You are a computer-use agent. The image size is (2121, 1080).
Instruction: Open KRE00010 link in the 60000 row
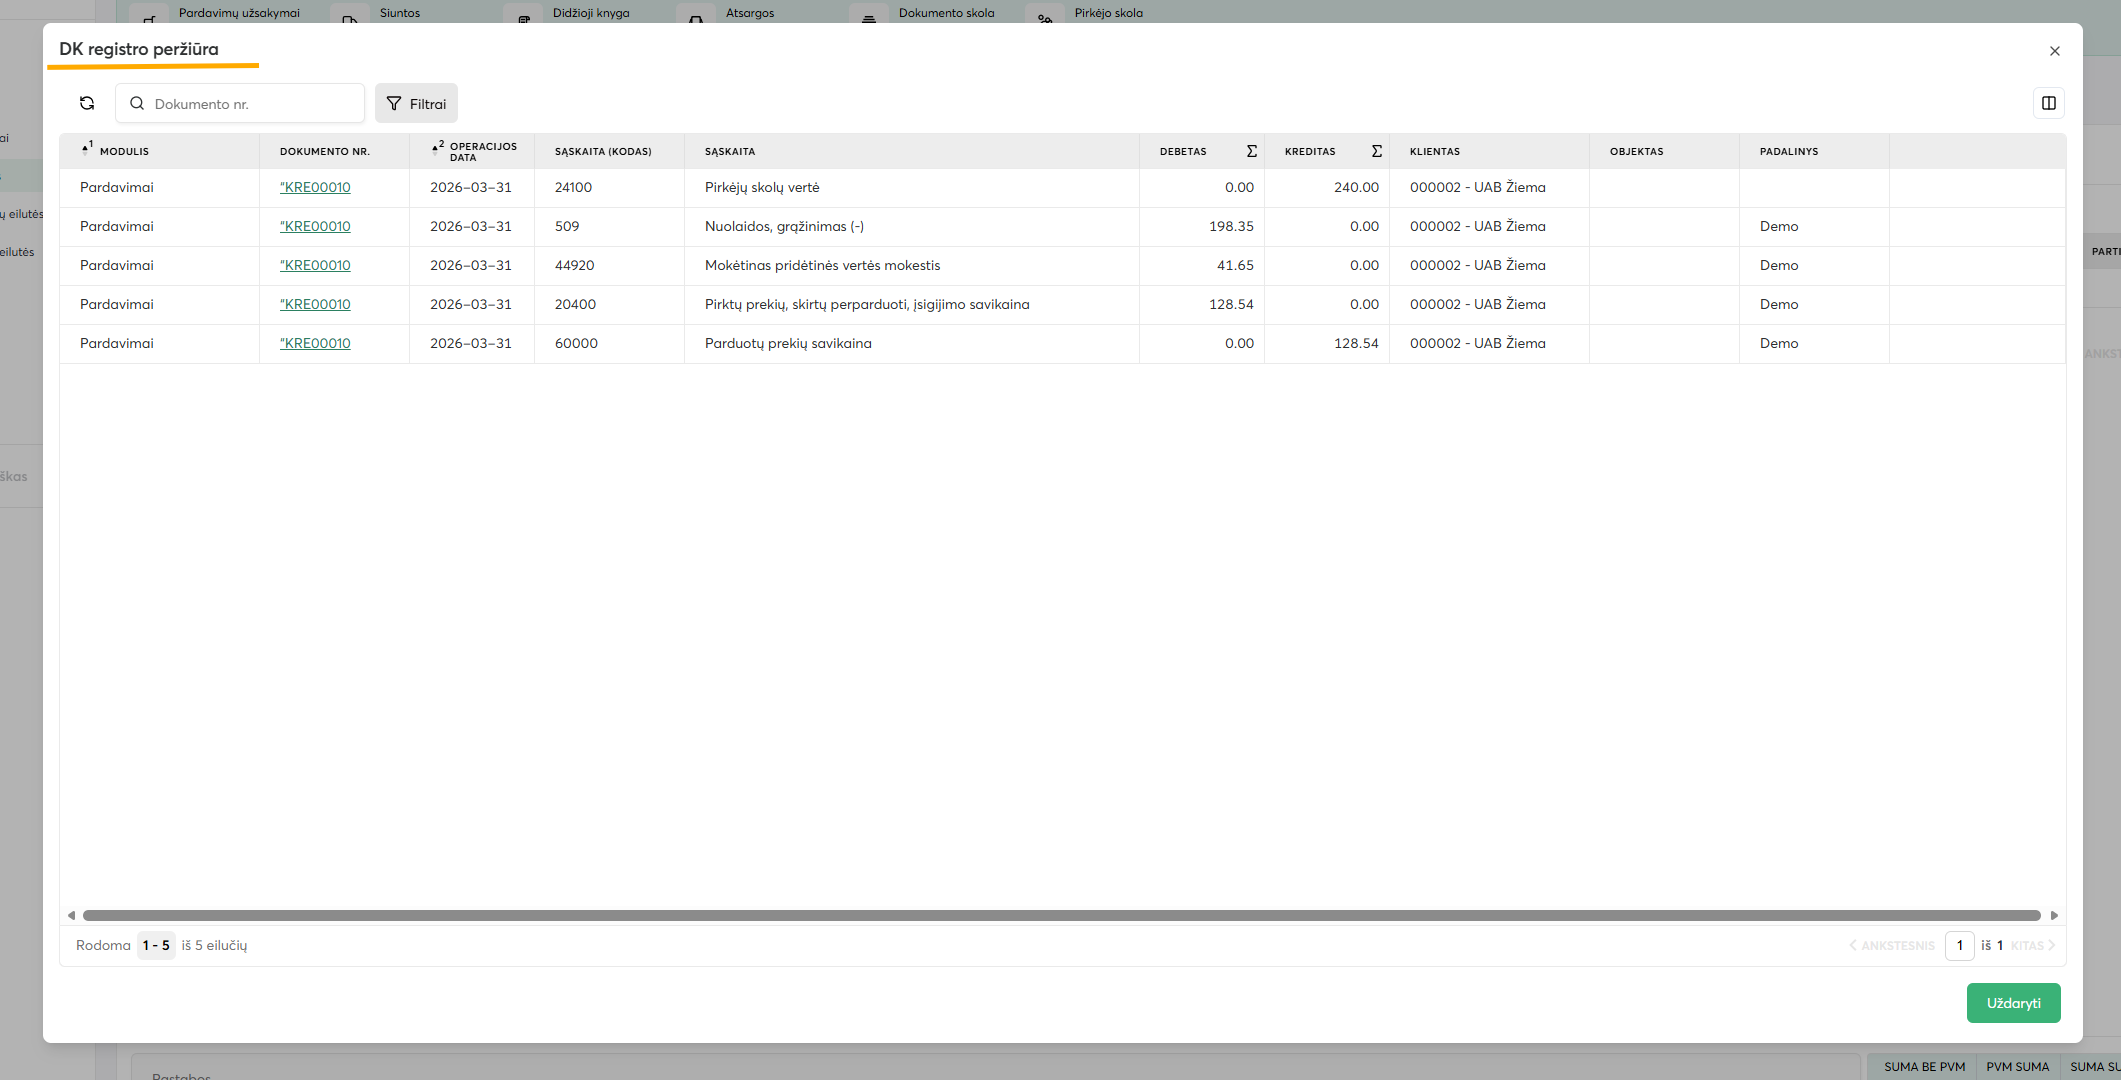point(315,343)
